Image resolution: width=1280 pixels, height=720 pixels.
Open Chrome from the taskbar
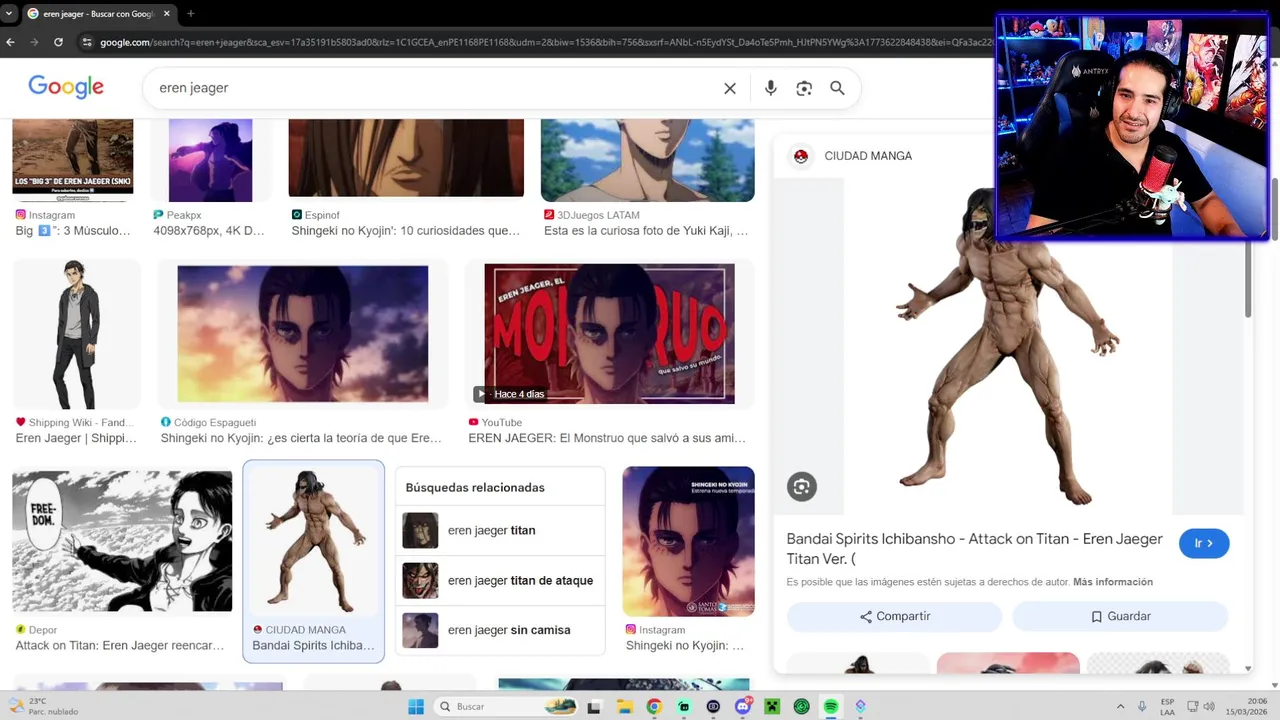click(x=654, y=707)
